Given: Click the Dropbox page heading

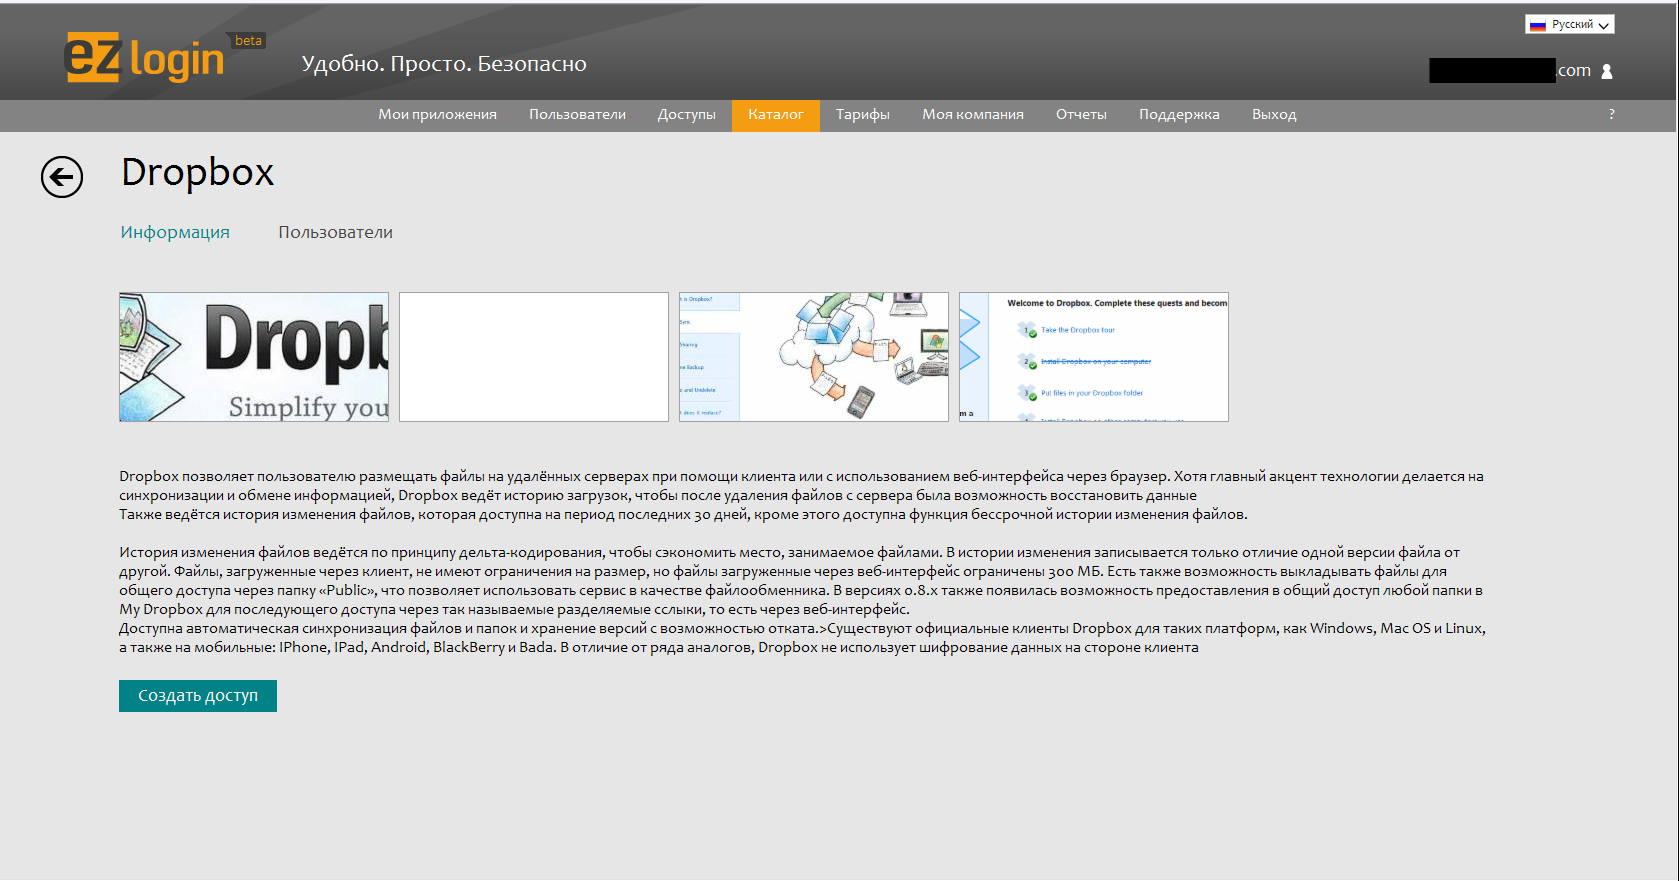Looking at the screenshot, I should click(197, 173).
